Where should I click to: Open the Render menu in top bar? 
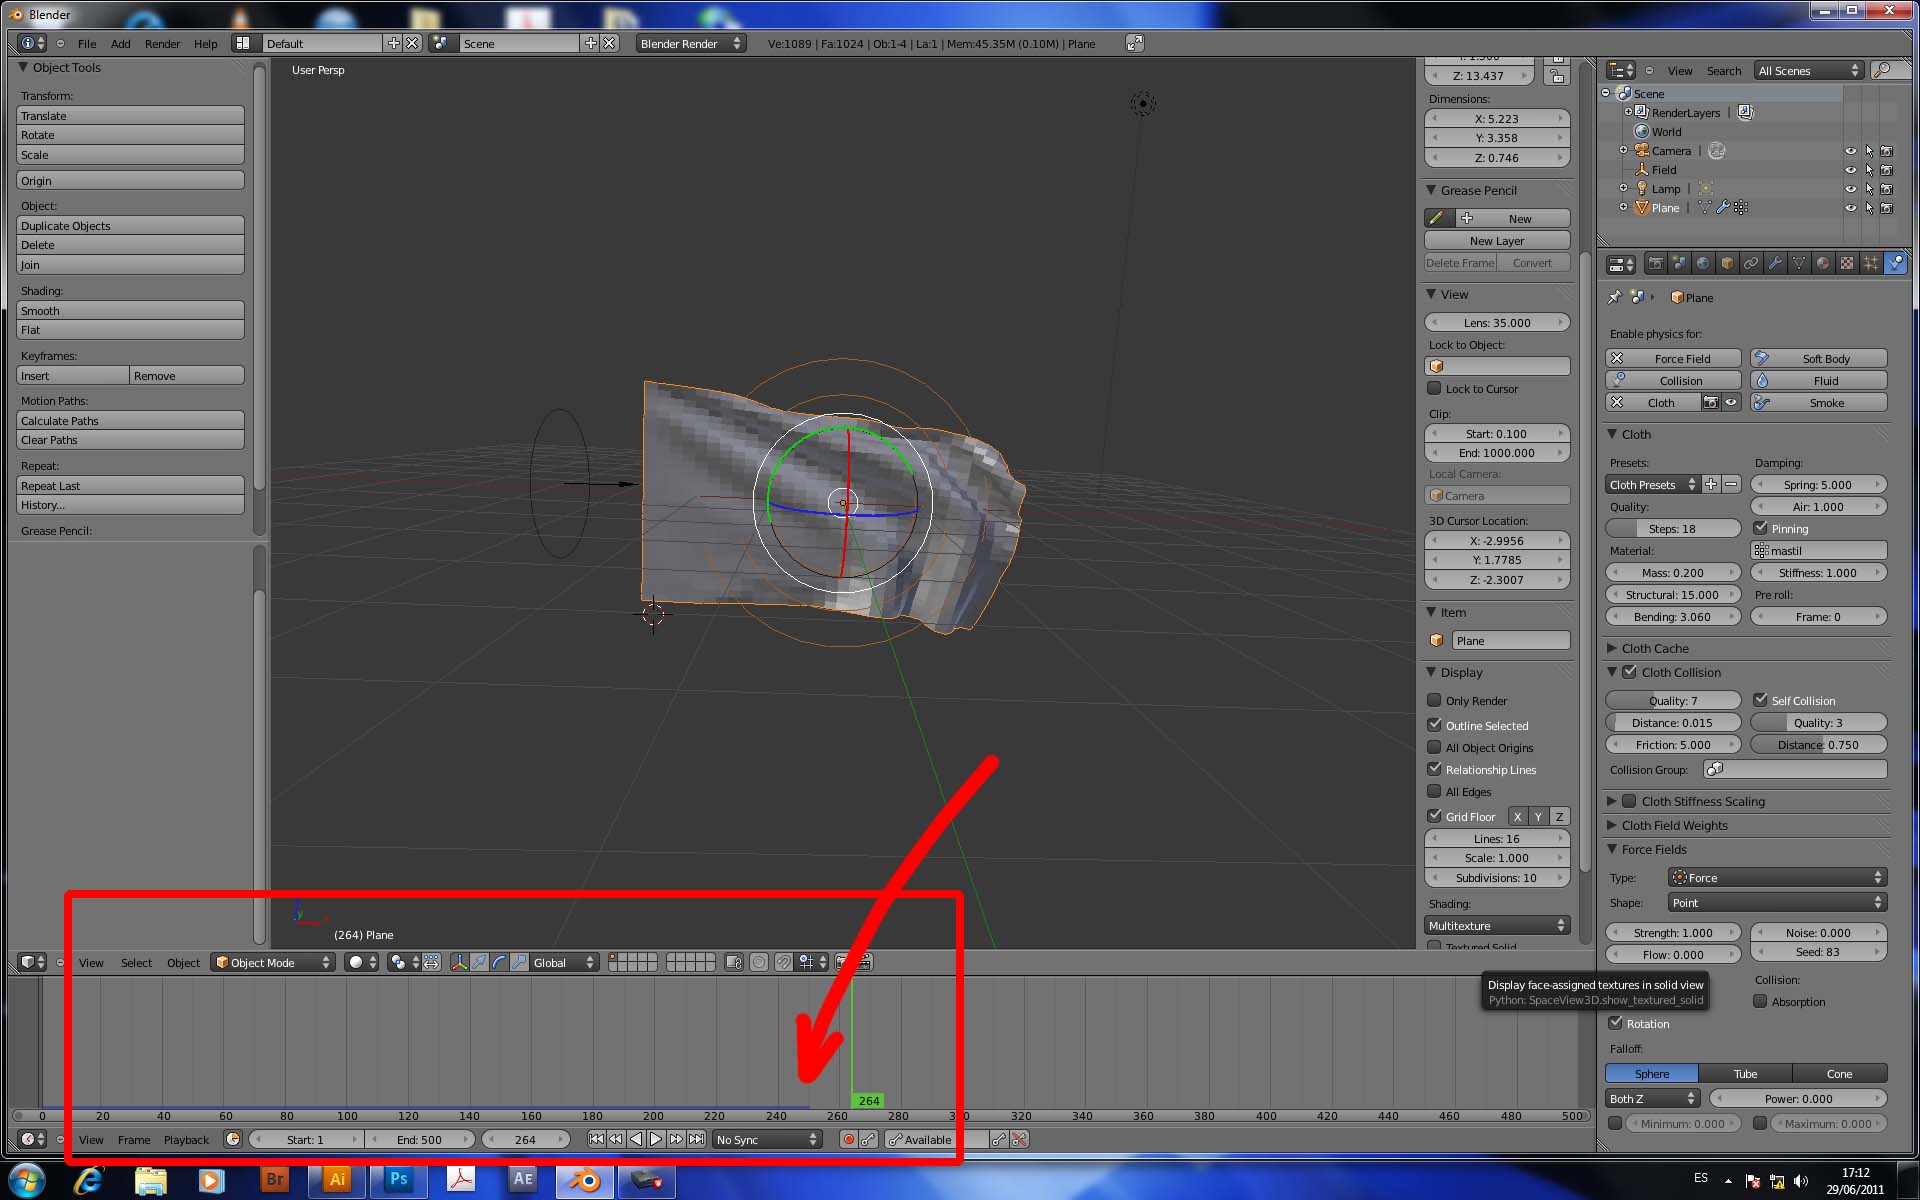tap(162, 43)
